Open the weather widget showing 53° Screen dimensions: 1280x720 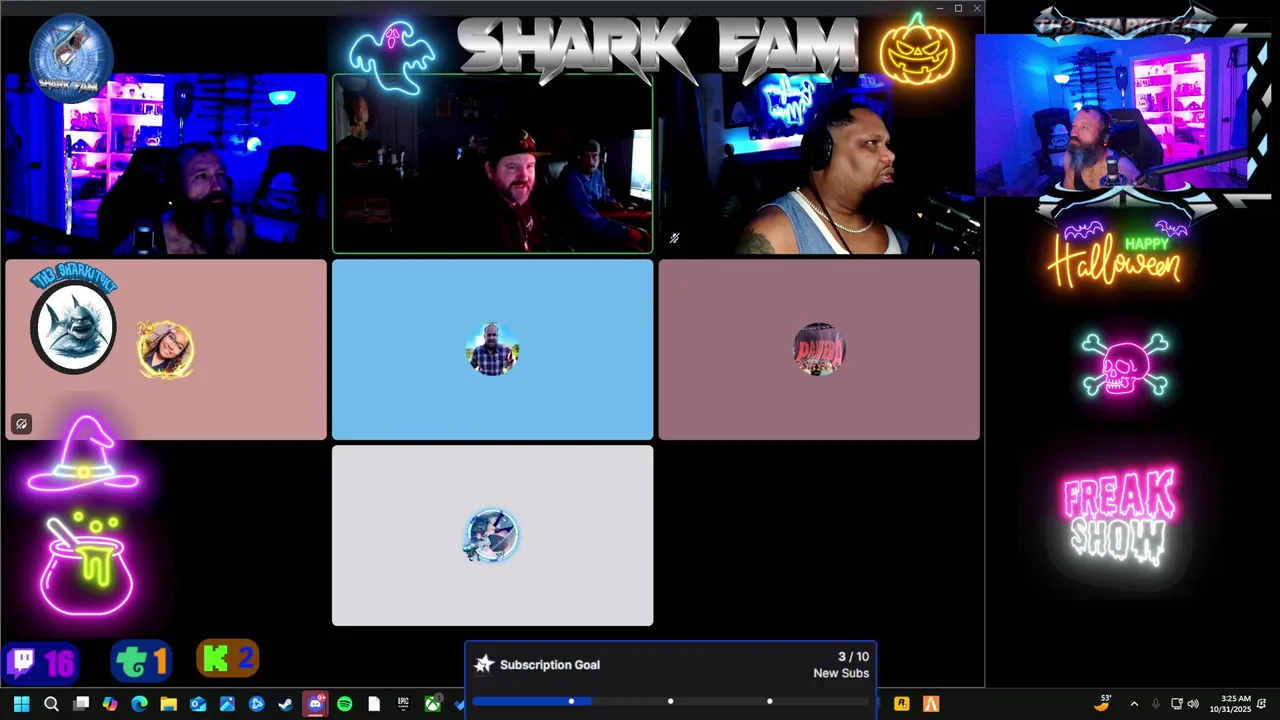point(1103,703)
